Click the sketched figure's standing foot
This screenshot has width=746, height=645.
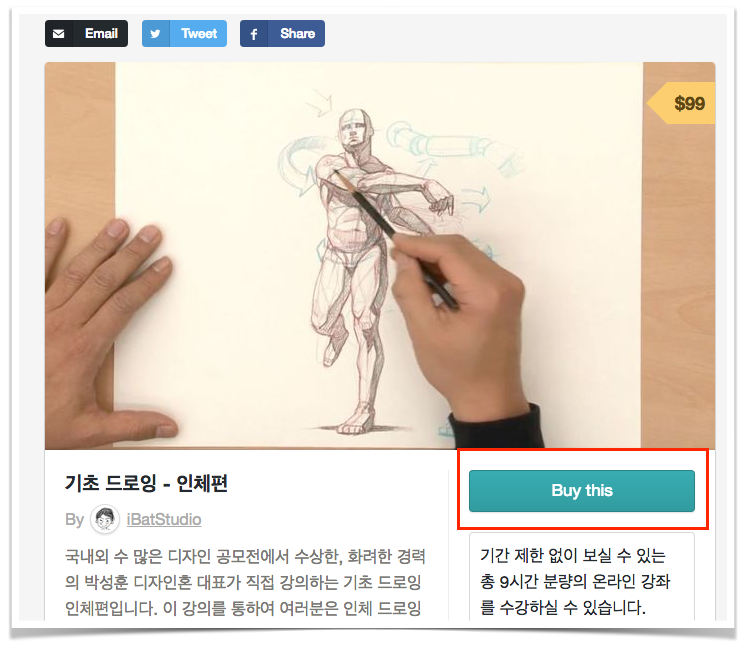(x=354, y=421)
